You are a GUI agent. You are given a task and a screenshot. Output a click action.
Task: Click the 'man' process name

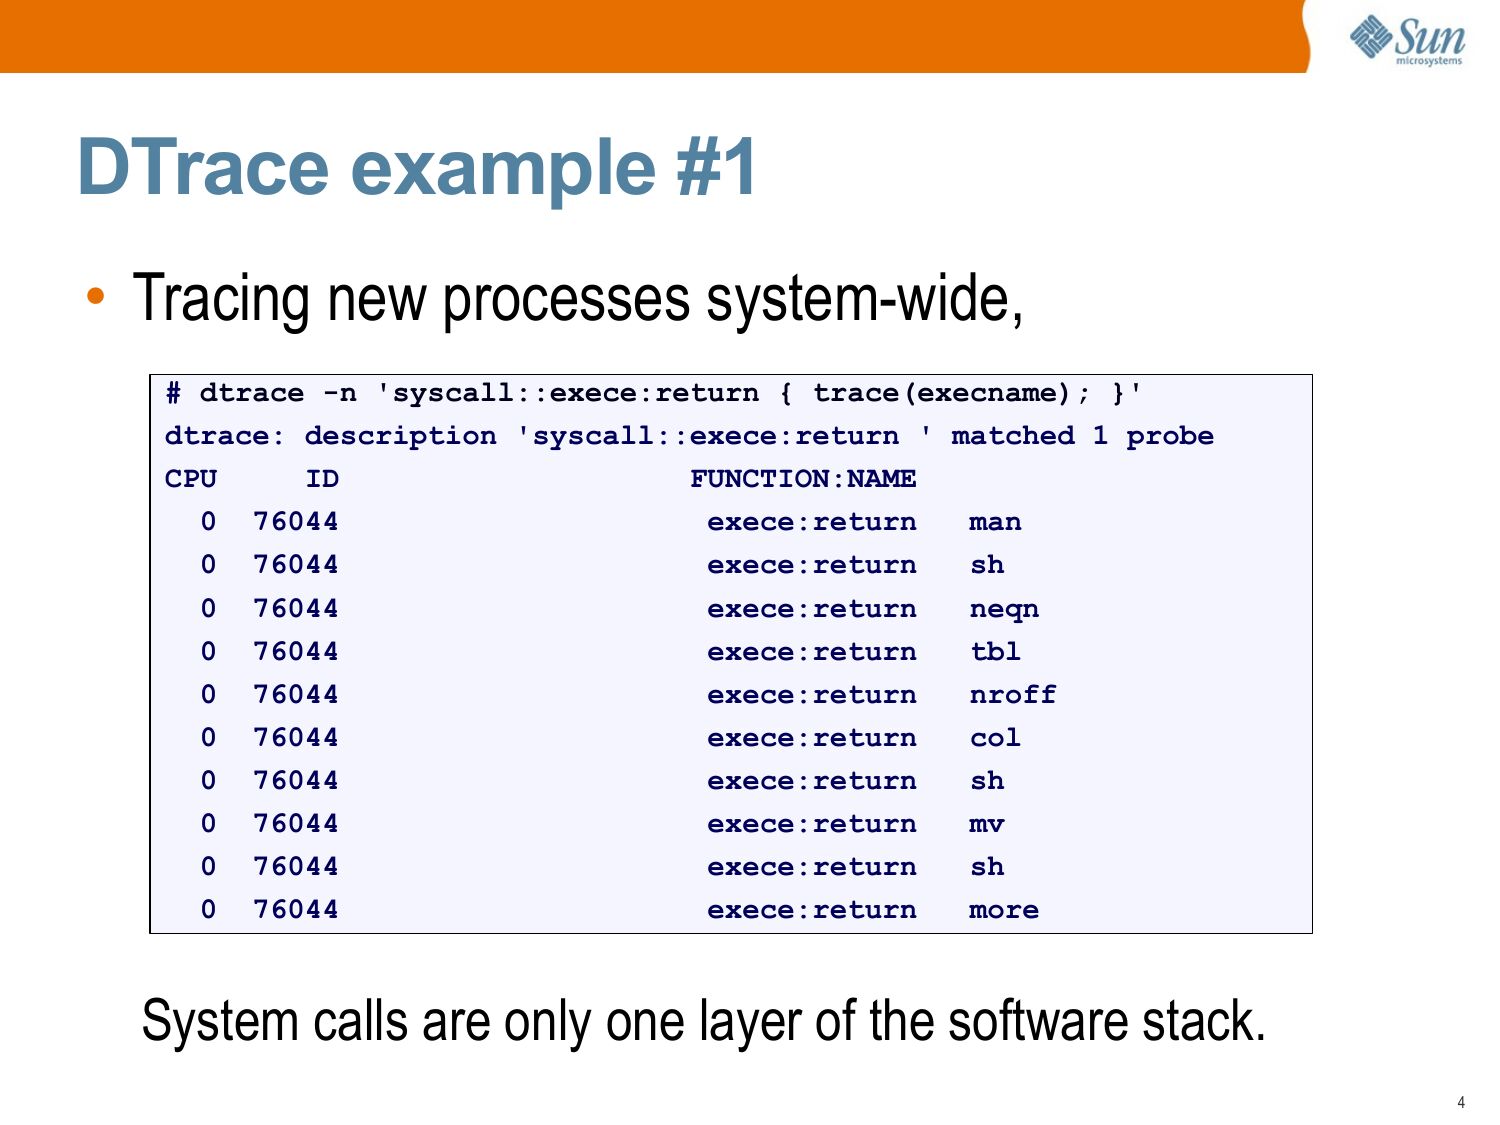(994, 522)
